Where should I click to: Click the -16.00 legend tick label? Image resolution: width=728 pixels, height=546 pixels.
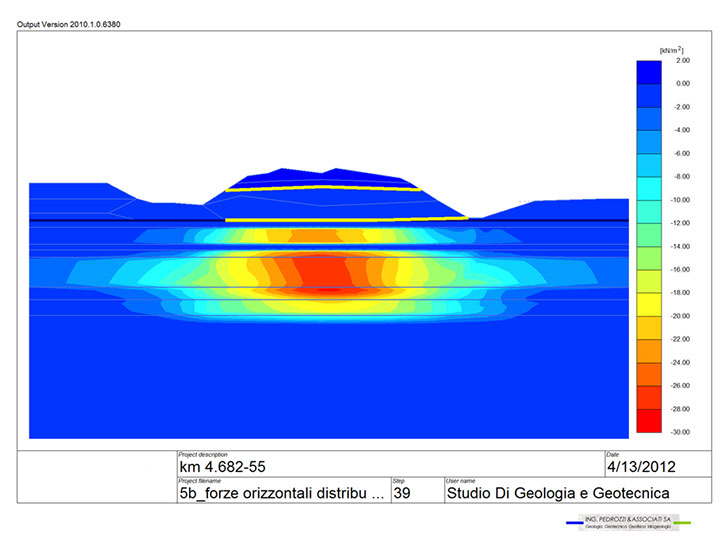pos(679,269)
